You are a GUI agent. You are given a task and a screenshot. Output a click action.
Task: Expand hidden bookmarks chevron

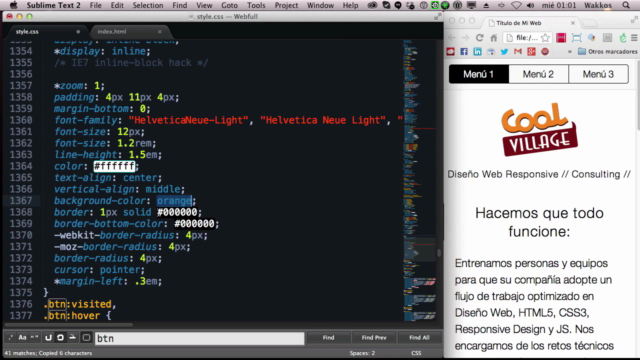click(x=569, y=51)
